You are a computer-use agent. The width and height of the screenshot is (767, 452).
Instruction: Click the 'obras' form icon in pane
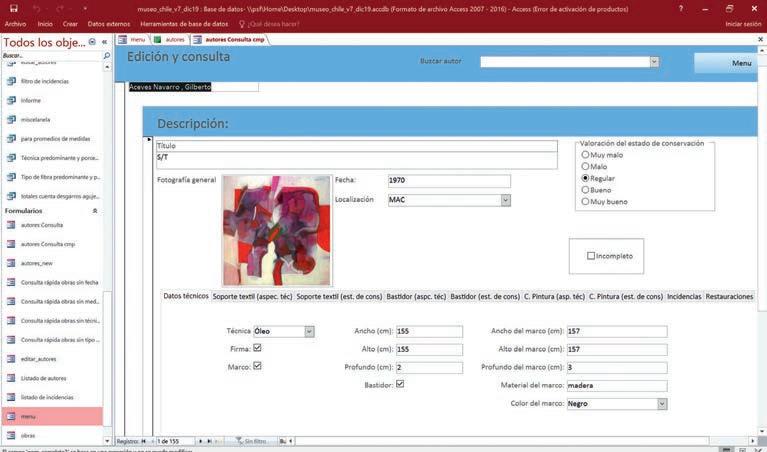(x=11, y=435)
